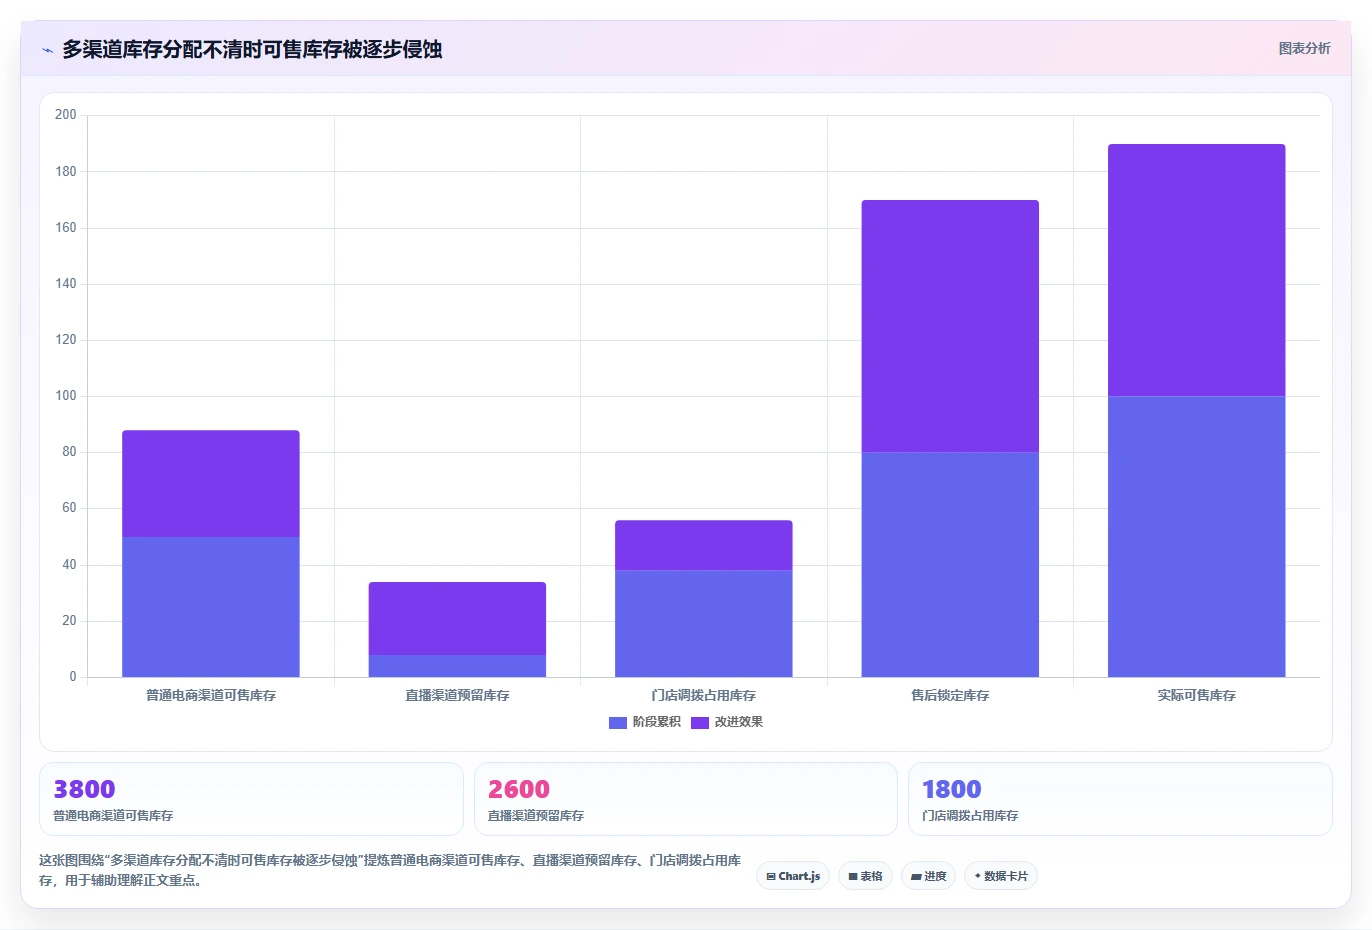Screen dimensions: 1372x930
Task: Click the chart title 多渠道库存分配不清时可售库存被逐步侵蚀
Action: [x=252, y=49]
